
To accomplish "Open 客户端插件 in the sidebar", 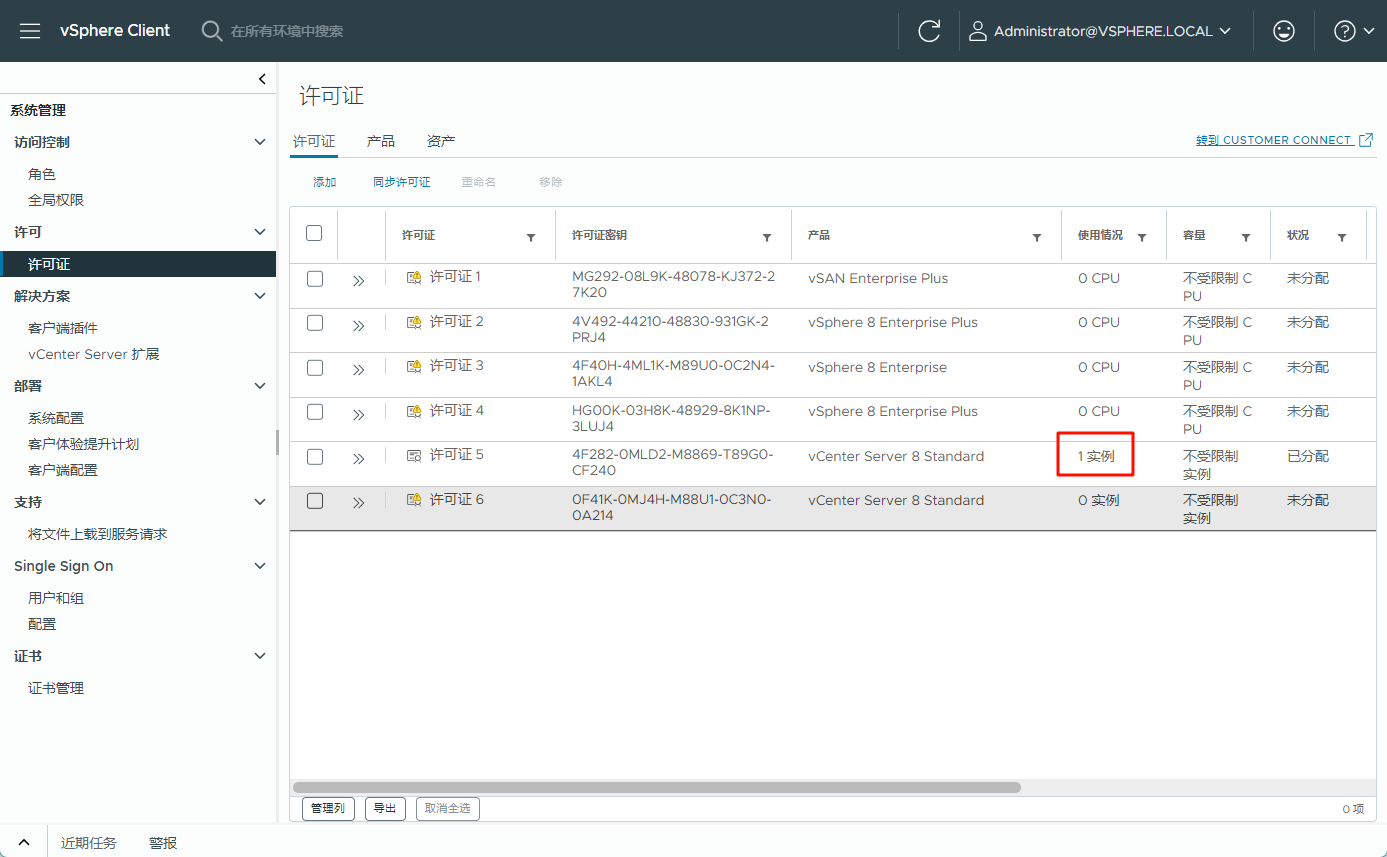I will [x=63, y=328].
